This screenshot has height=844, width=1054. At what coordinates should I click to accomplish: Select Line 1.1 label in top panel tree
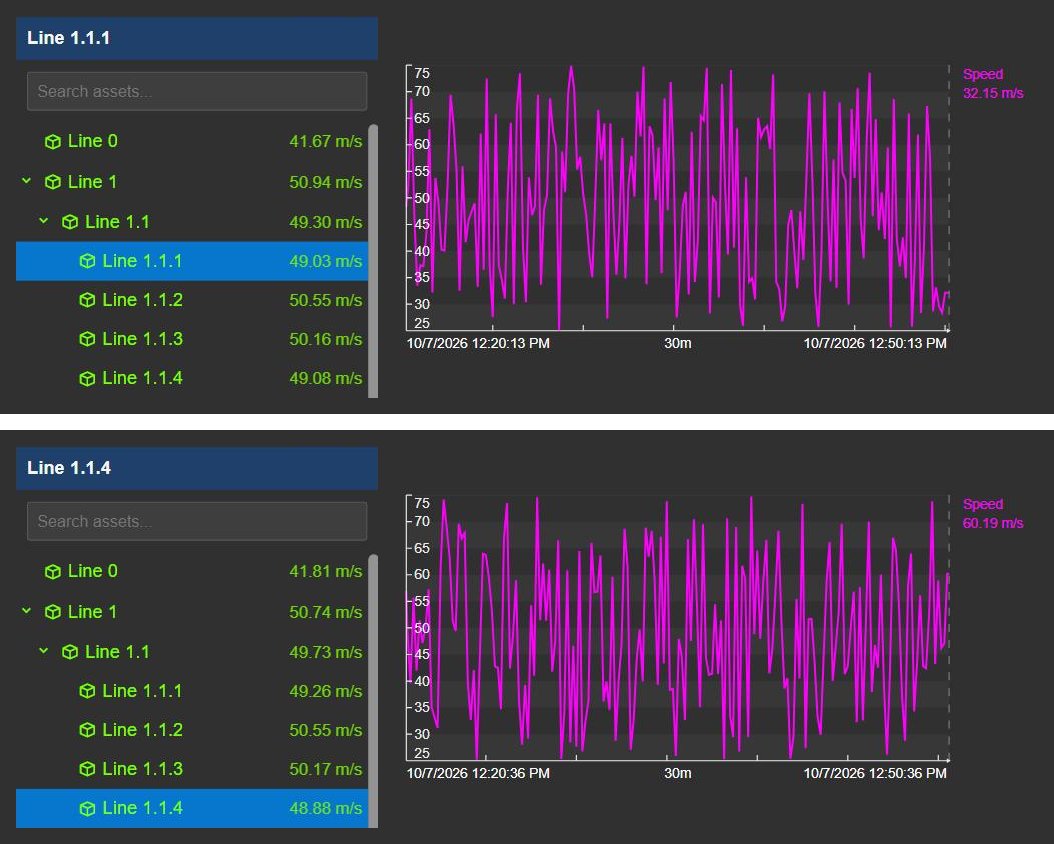(117, 222)
